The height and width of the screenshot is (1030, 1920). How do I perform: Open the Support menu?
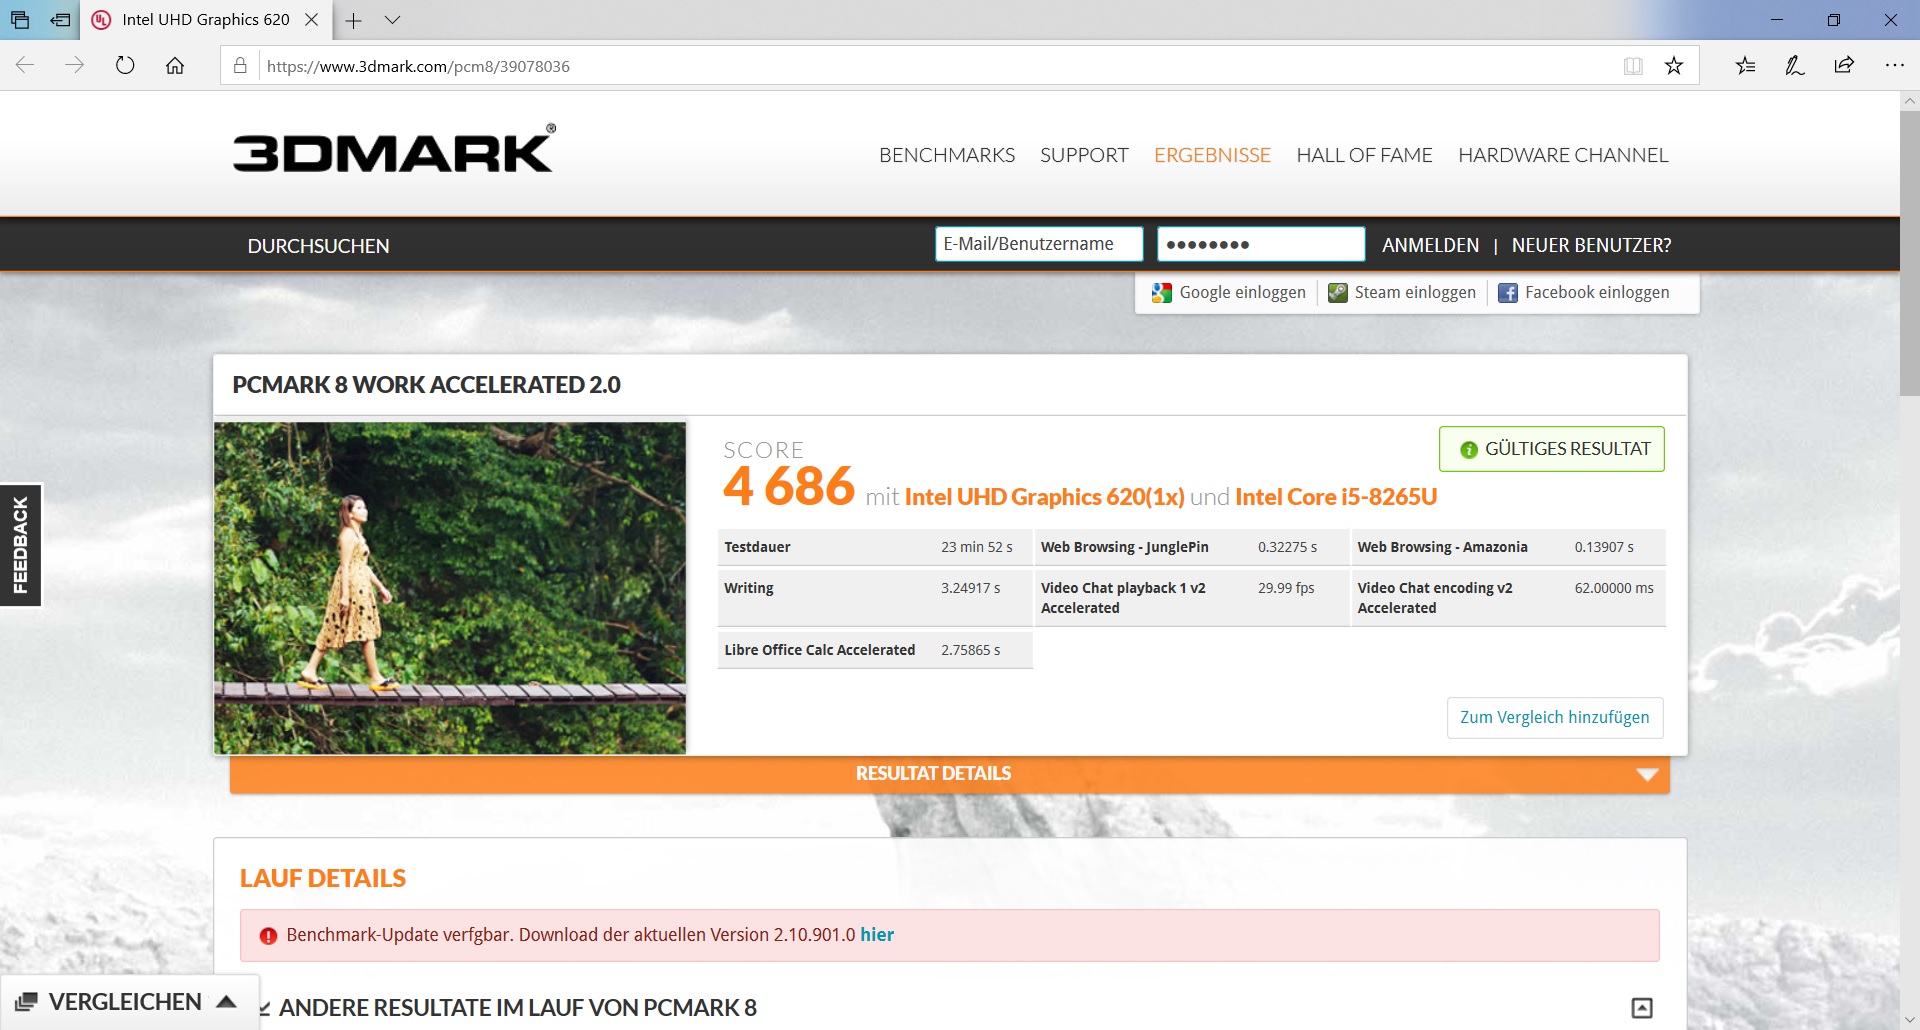click(x=1084, y=155)
